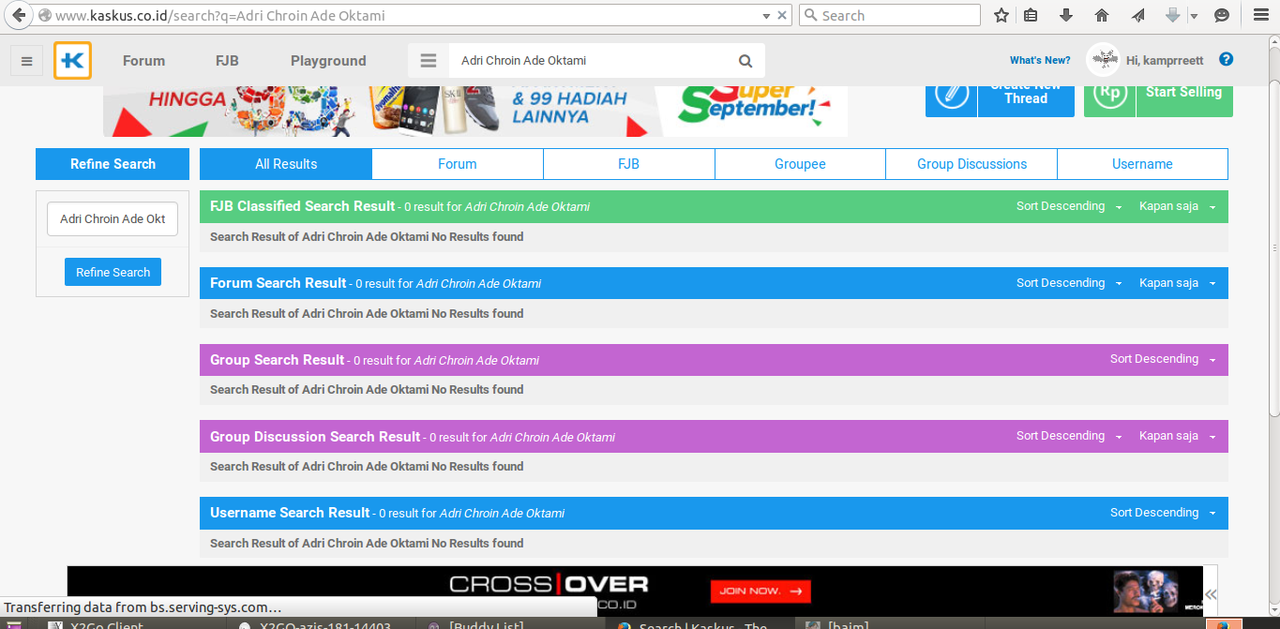The image size is (1280, 629).
Task: Focus the browser Search box
Action: [x=890, y=16]
